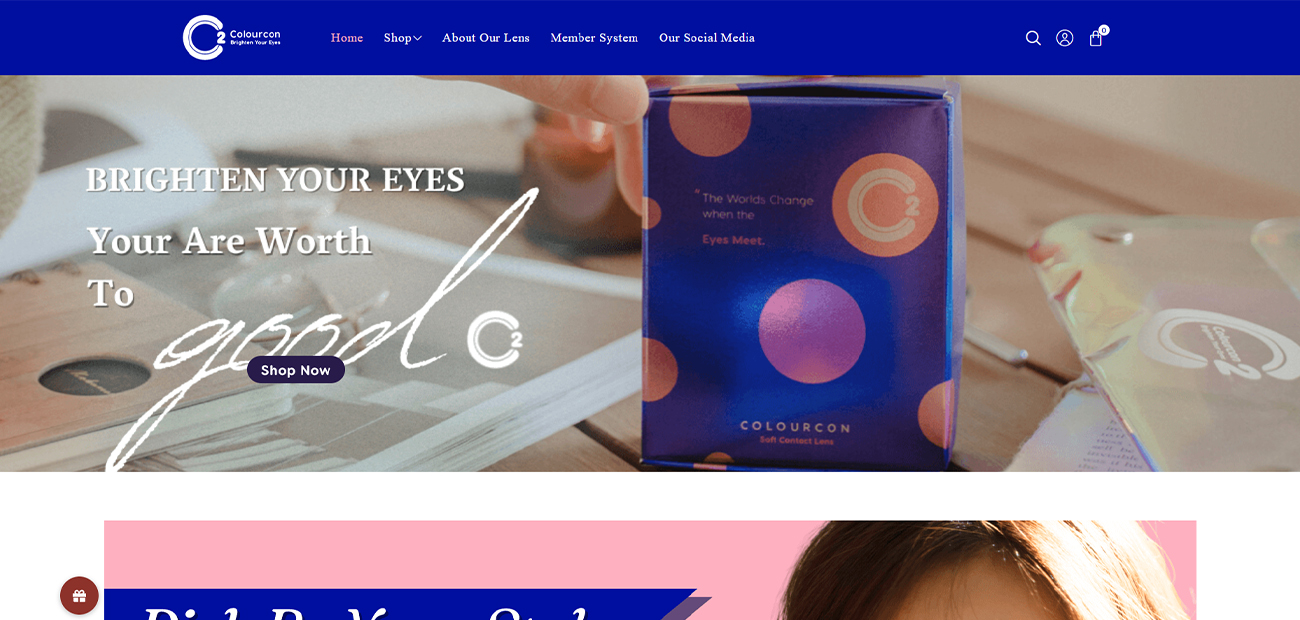This screenshot has height=620, width=1300.
Task: Click 'Your Are Worth To' banner text
Action: click(x=229, y=266)
